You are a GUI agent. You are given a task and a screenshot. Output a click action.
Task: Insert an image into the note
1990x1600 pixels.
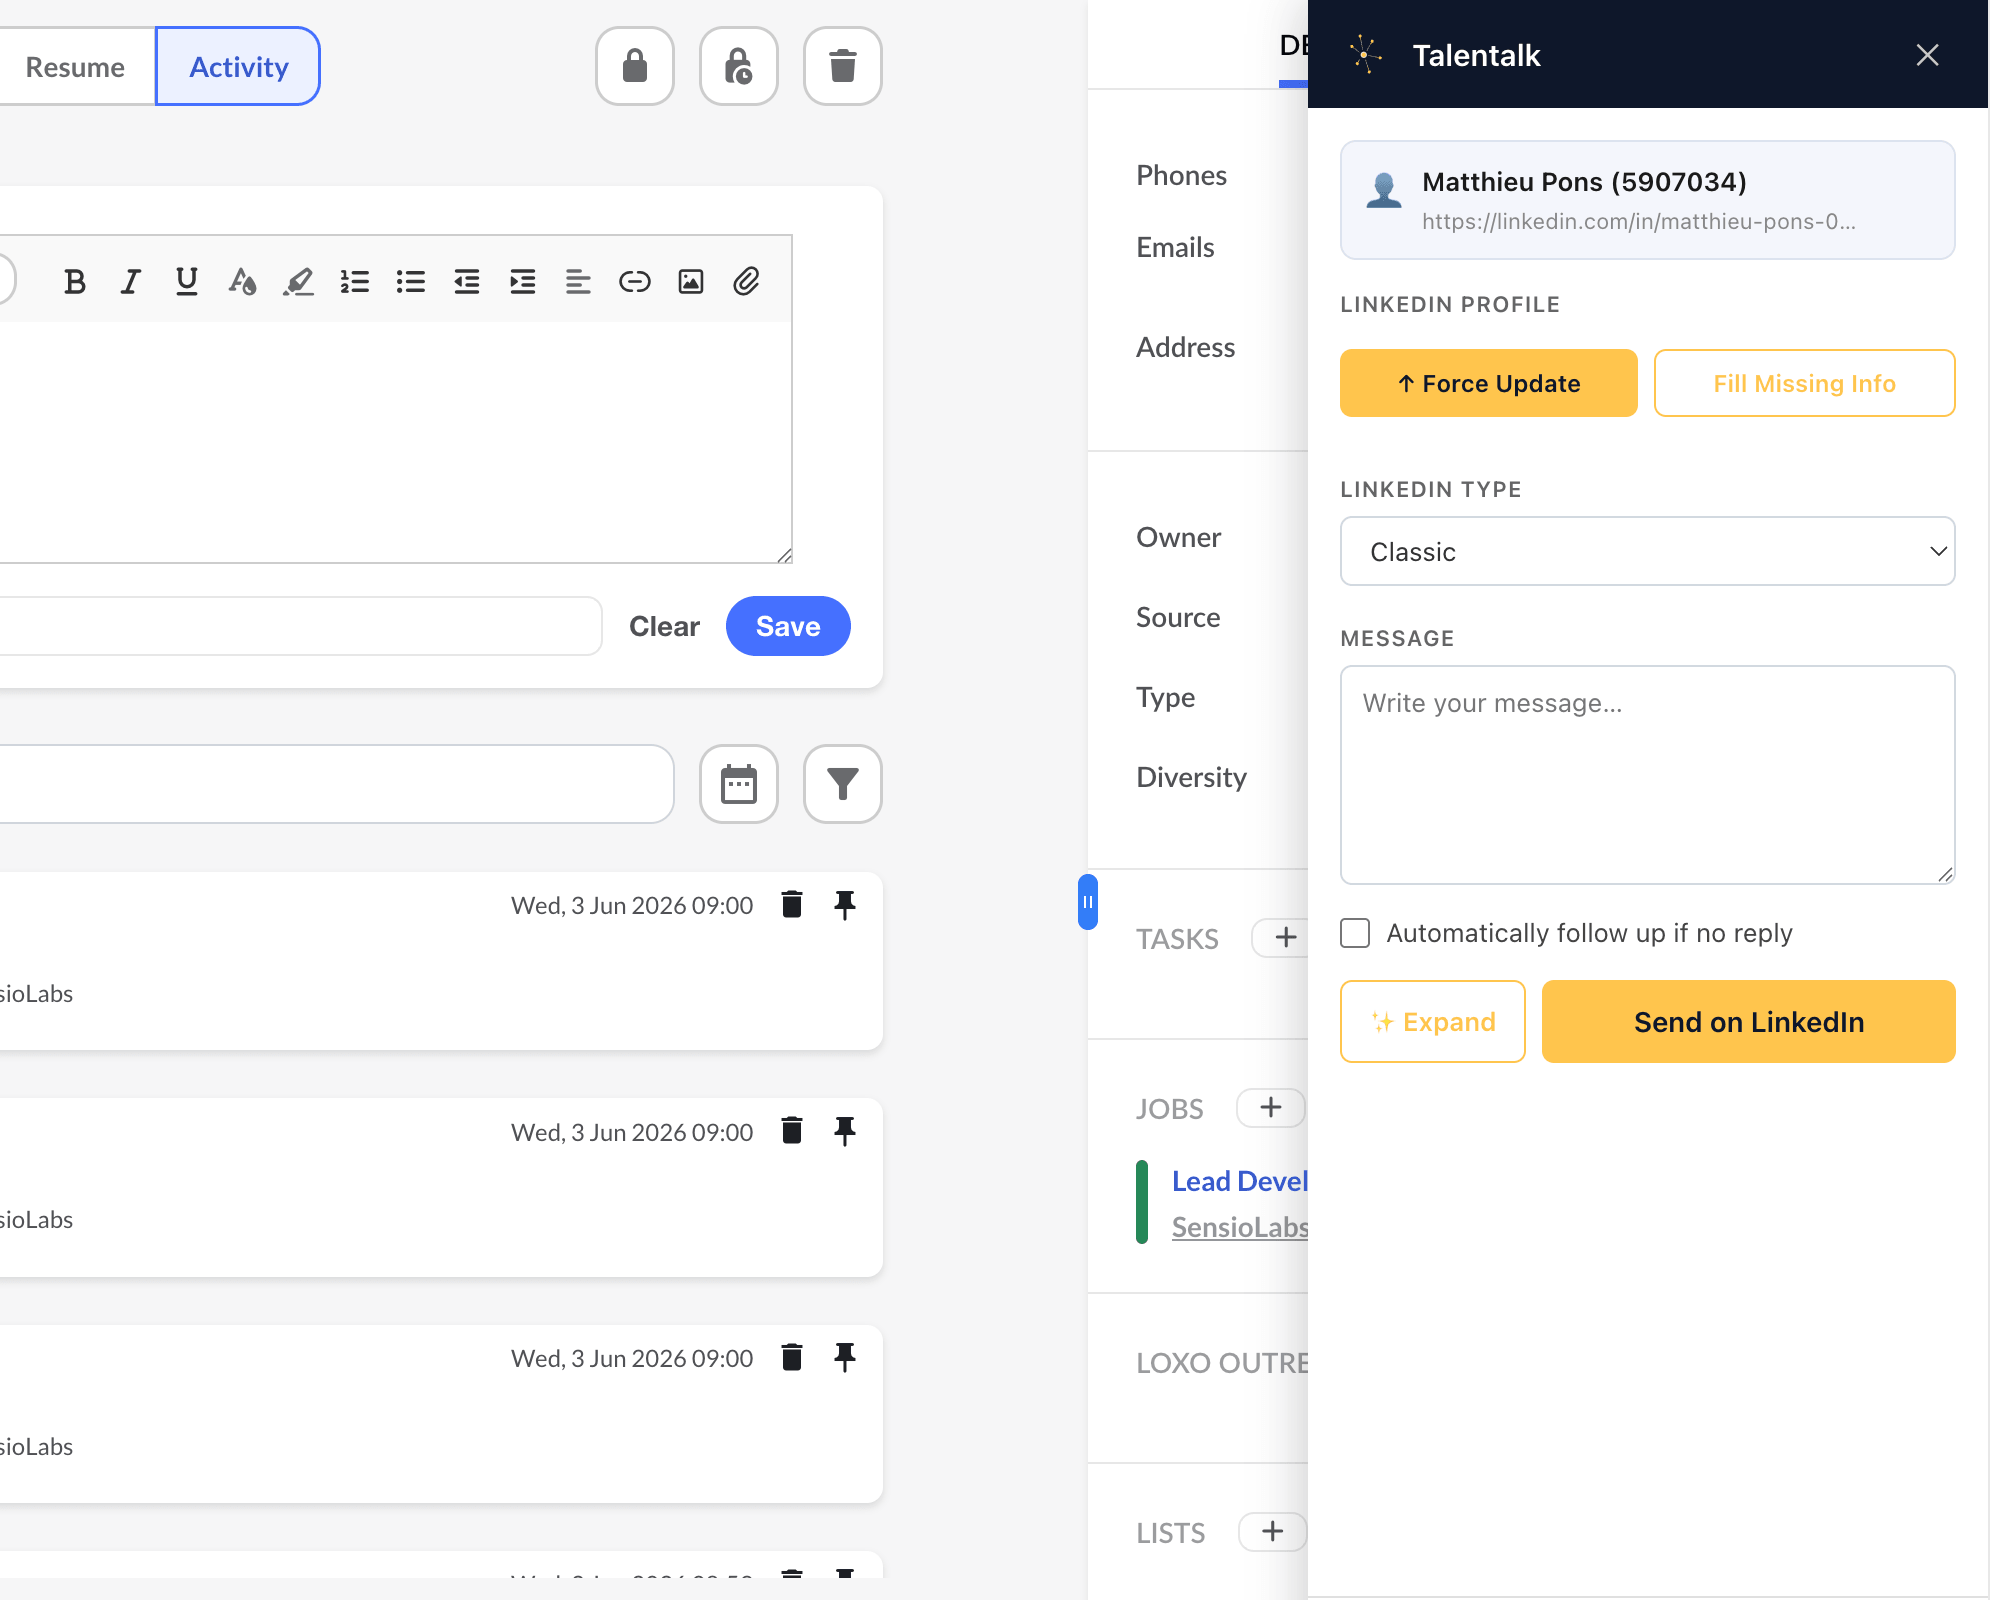pos(691,282)
